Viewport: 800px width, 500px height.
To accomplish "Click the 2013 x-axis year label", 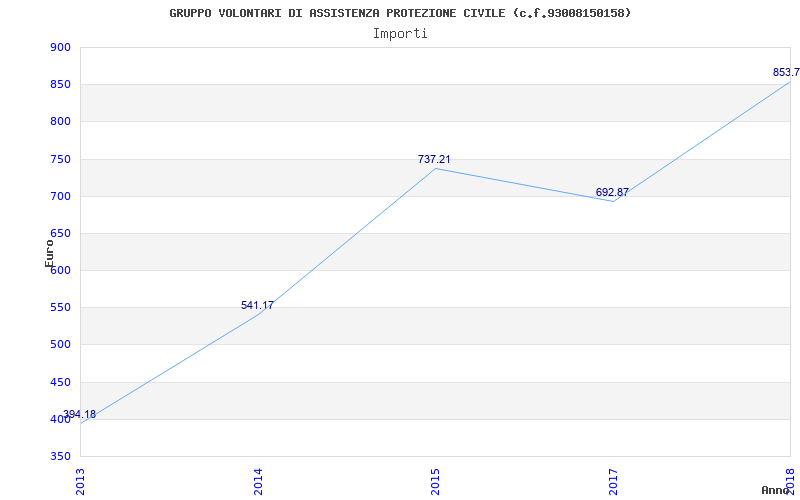I will tap(81, 479).
